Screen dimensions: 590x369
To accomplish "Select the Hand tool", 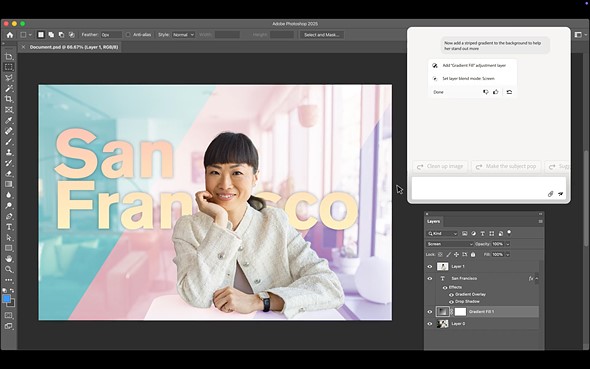I will (x=9, y=259).
